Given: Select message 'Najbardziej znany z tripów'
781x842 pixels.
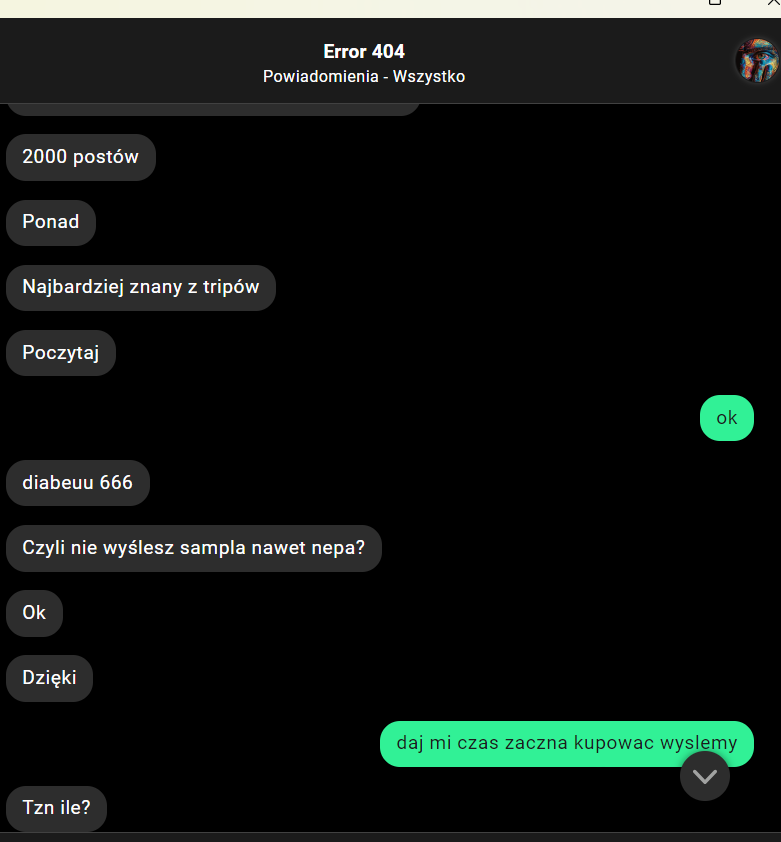Looking at the screenshot, I should coord(141,287).
